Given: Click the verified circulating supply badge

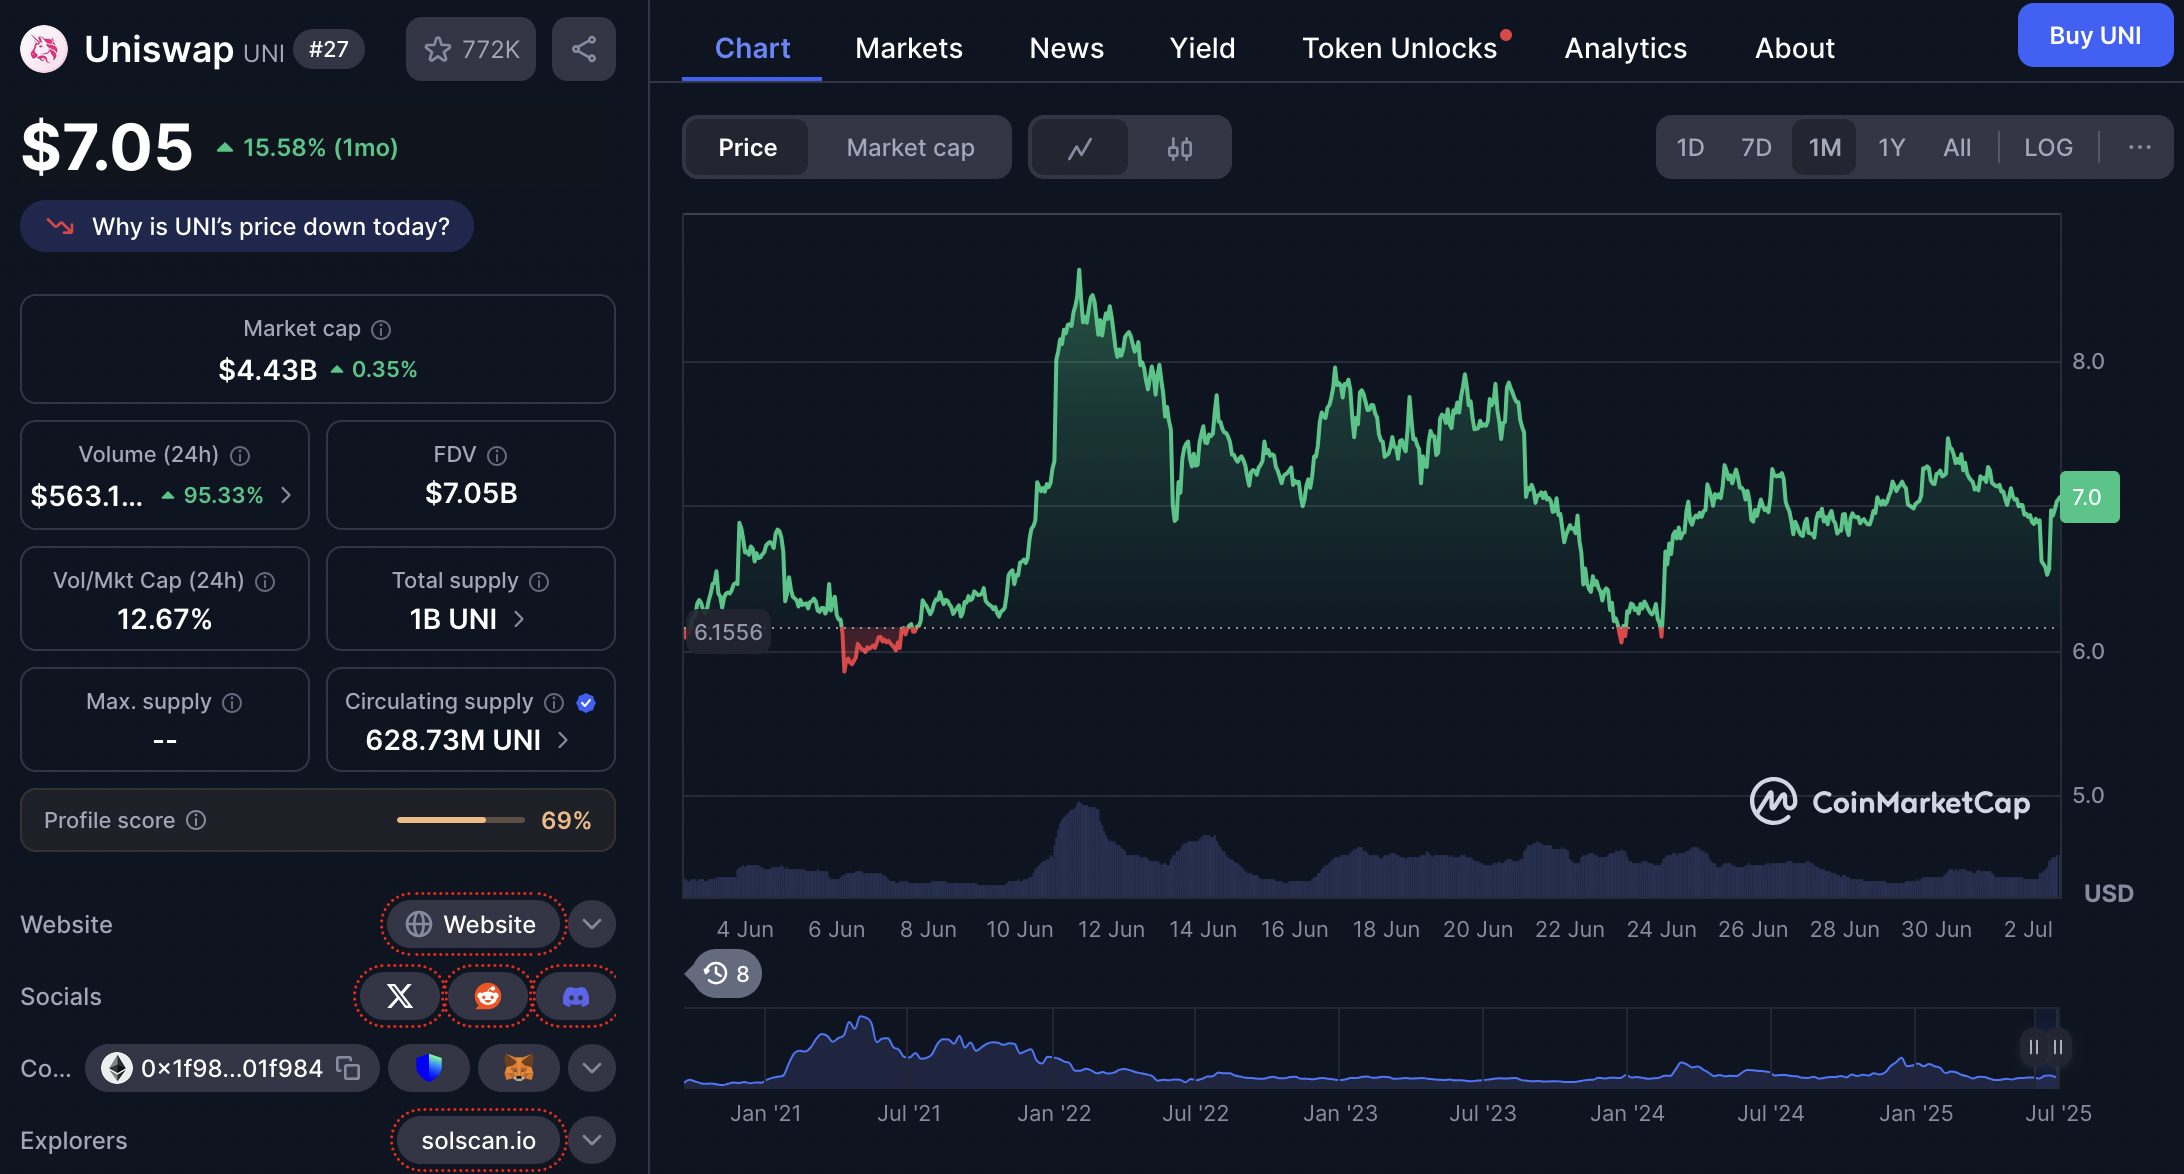Looking at the screenshot, I should pos(587,702).
